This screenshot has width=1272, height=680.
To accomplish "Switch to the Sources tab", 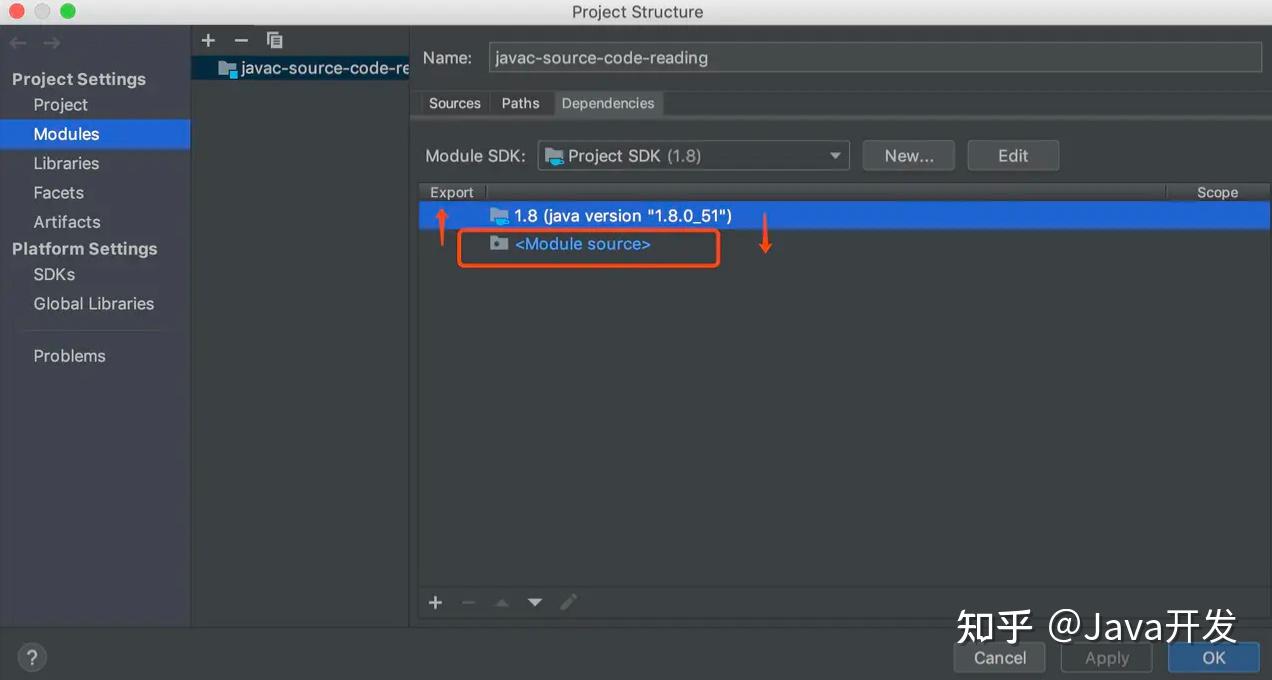I will coord(455,103).
